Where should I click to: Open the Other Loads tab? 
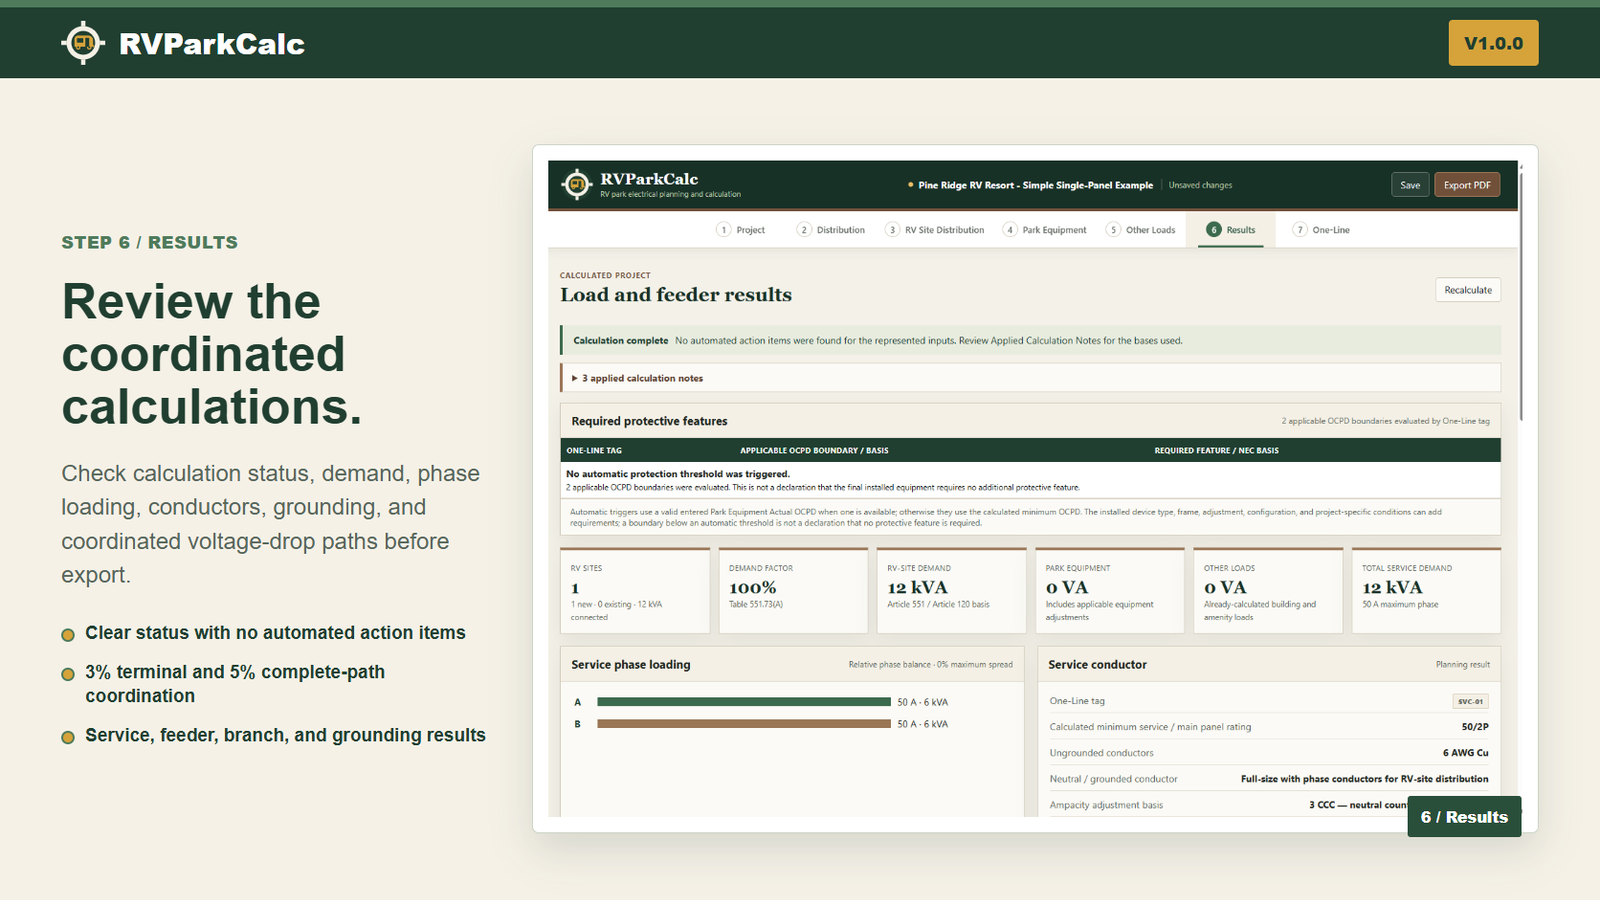click(x=1141, y=230)
